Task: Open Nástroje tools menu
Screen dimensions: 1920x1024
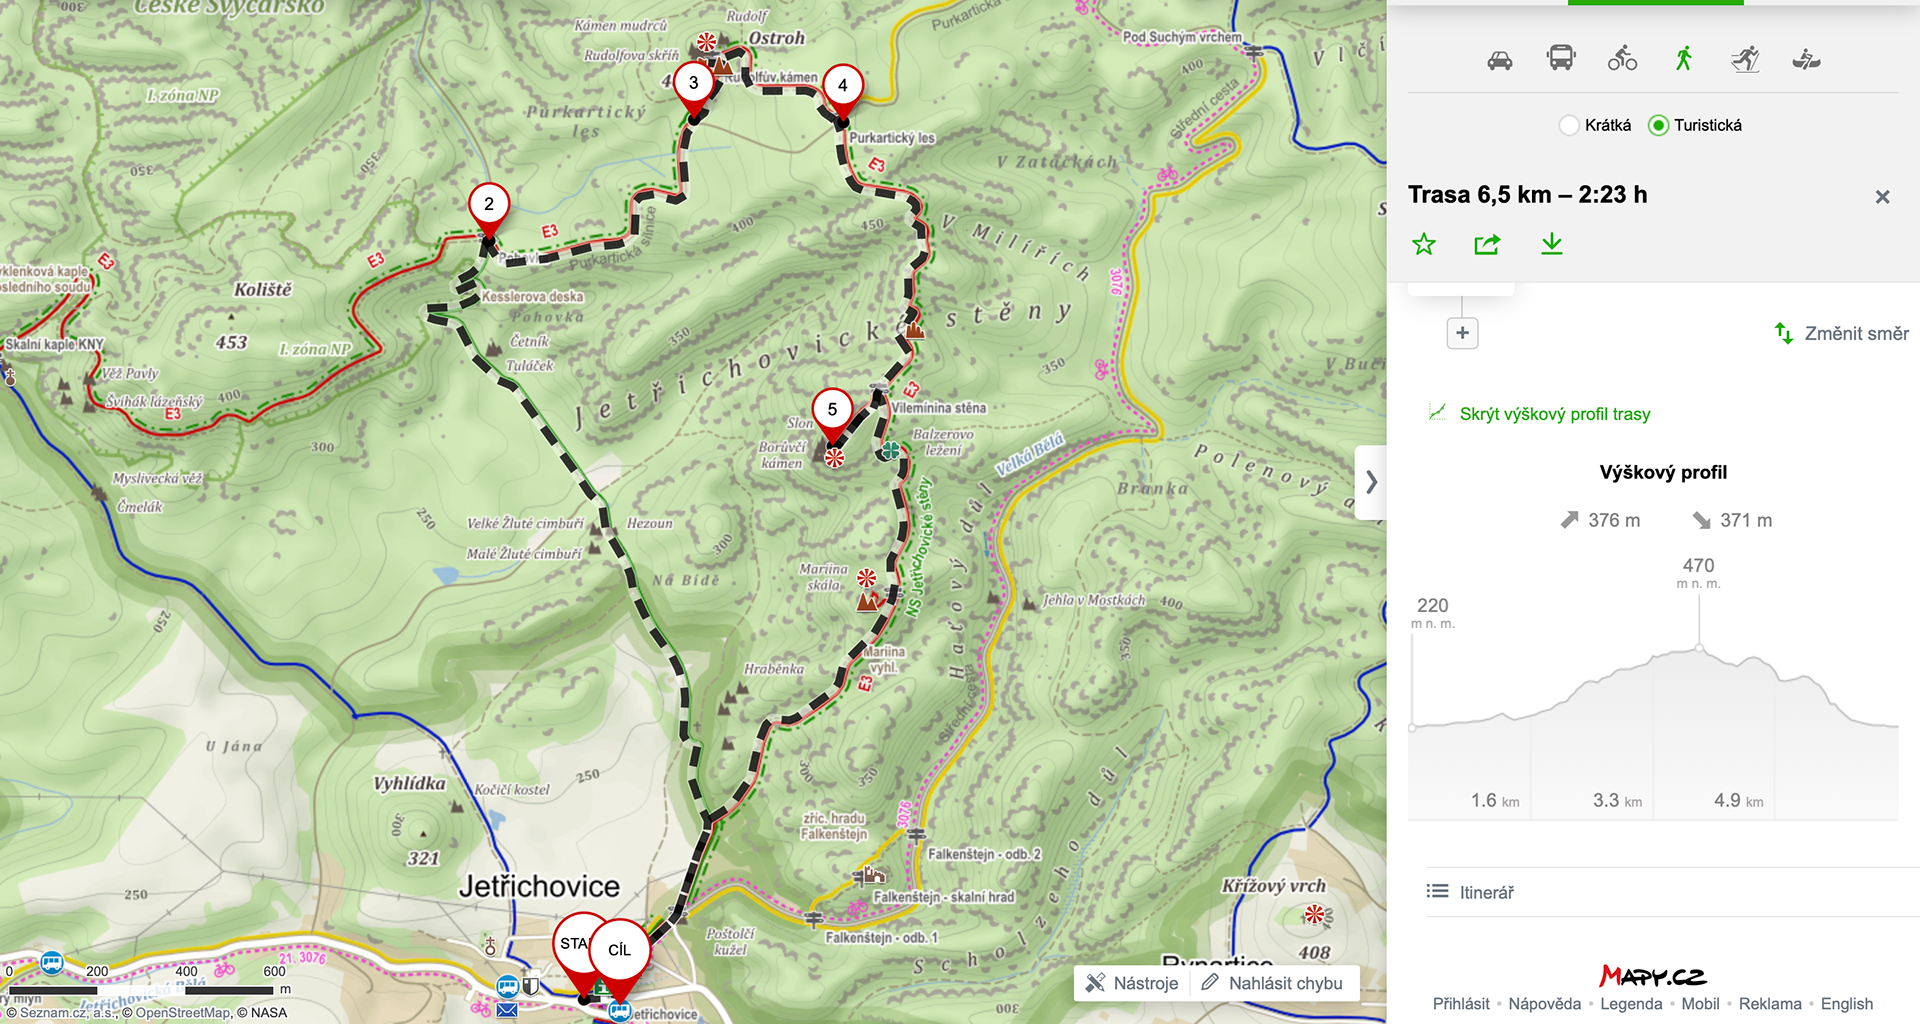Action: click(x=1132, y=983)
